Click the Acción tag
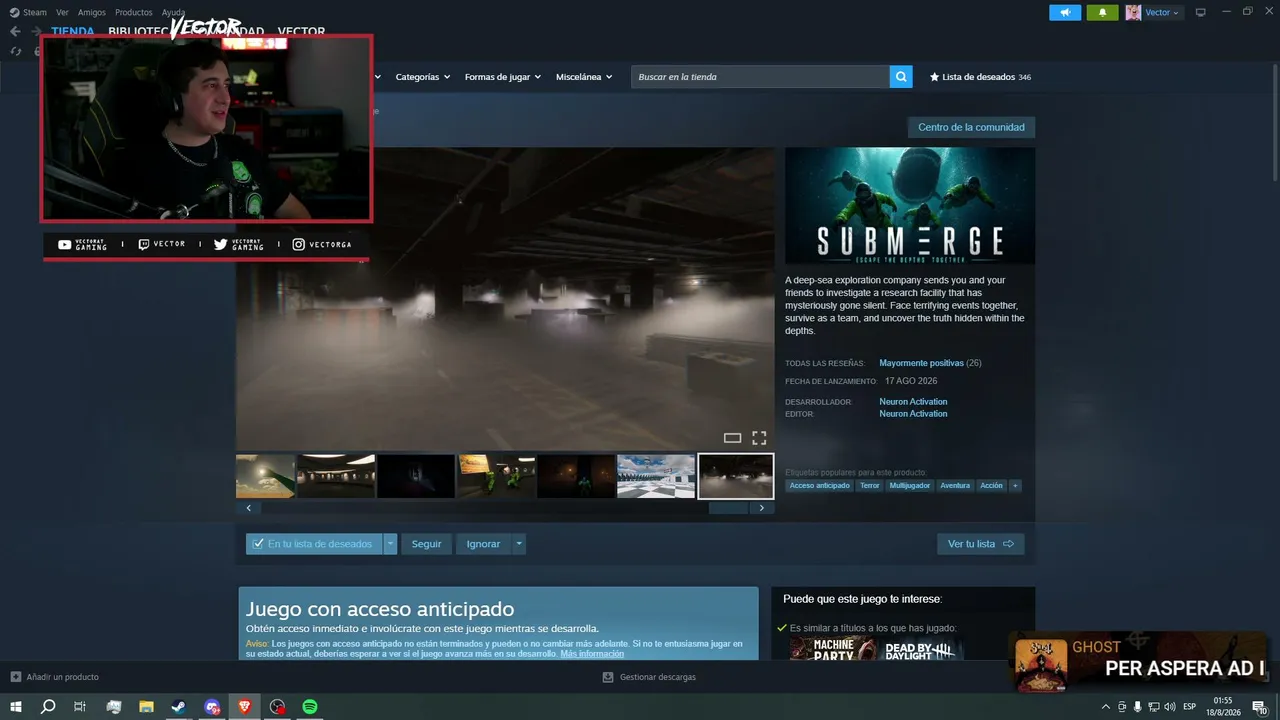 click(991, 486)
